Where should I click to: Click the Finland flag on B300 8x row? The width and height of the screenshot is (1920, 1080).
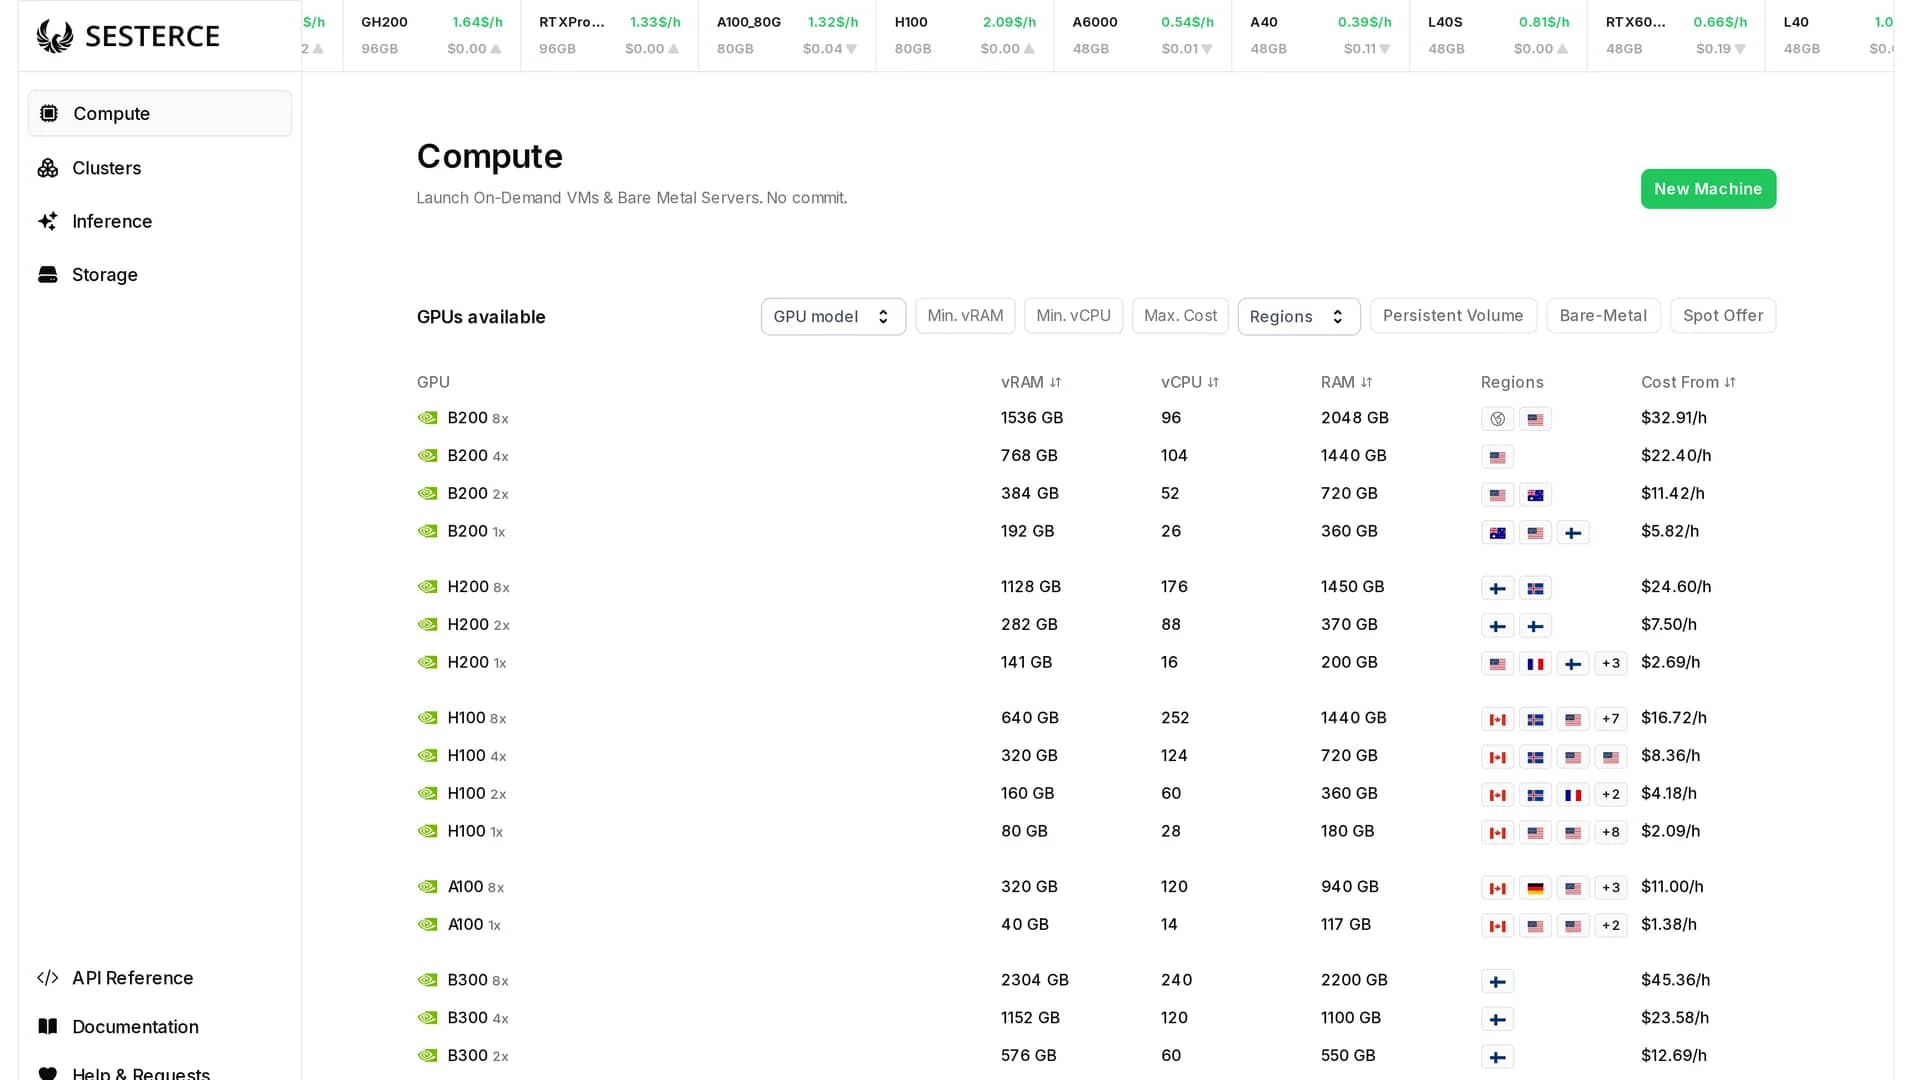[1497, 982]
